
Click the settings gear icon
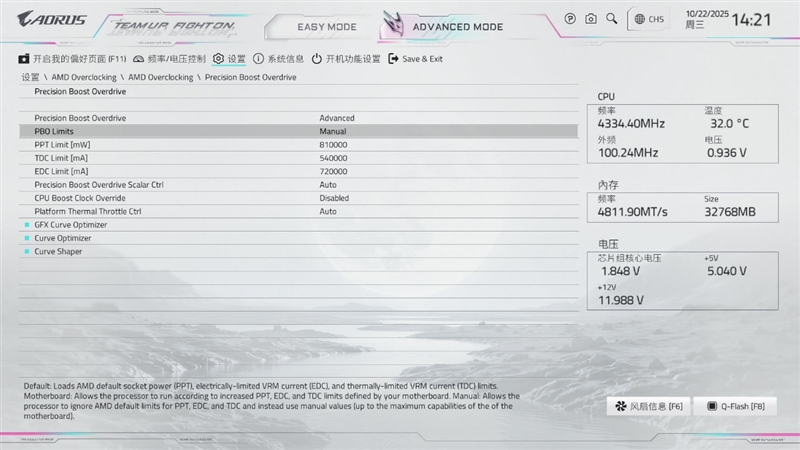pos(218,59)
